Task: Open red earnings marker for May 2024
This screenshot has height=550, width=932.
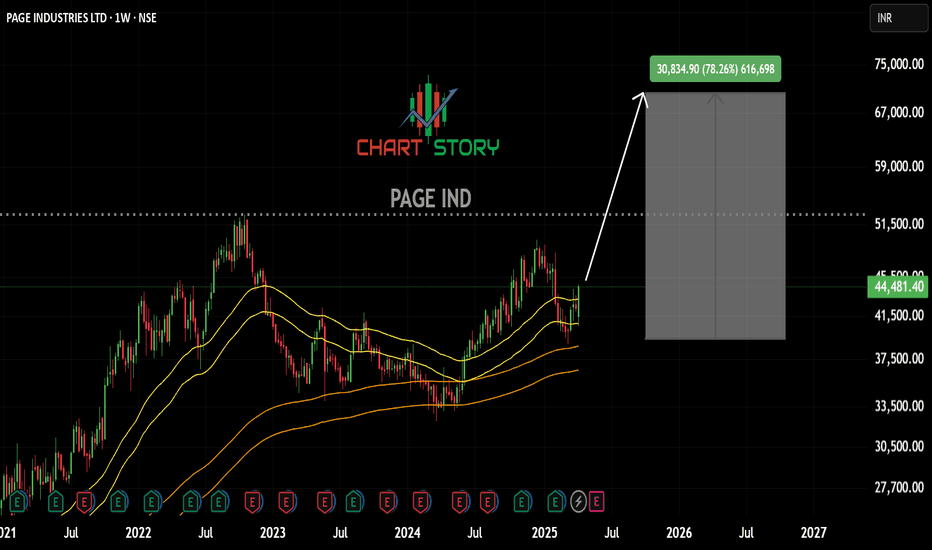Action: click(x=460, y=502)
